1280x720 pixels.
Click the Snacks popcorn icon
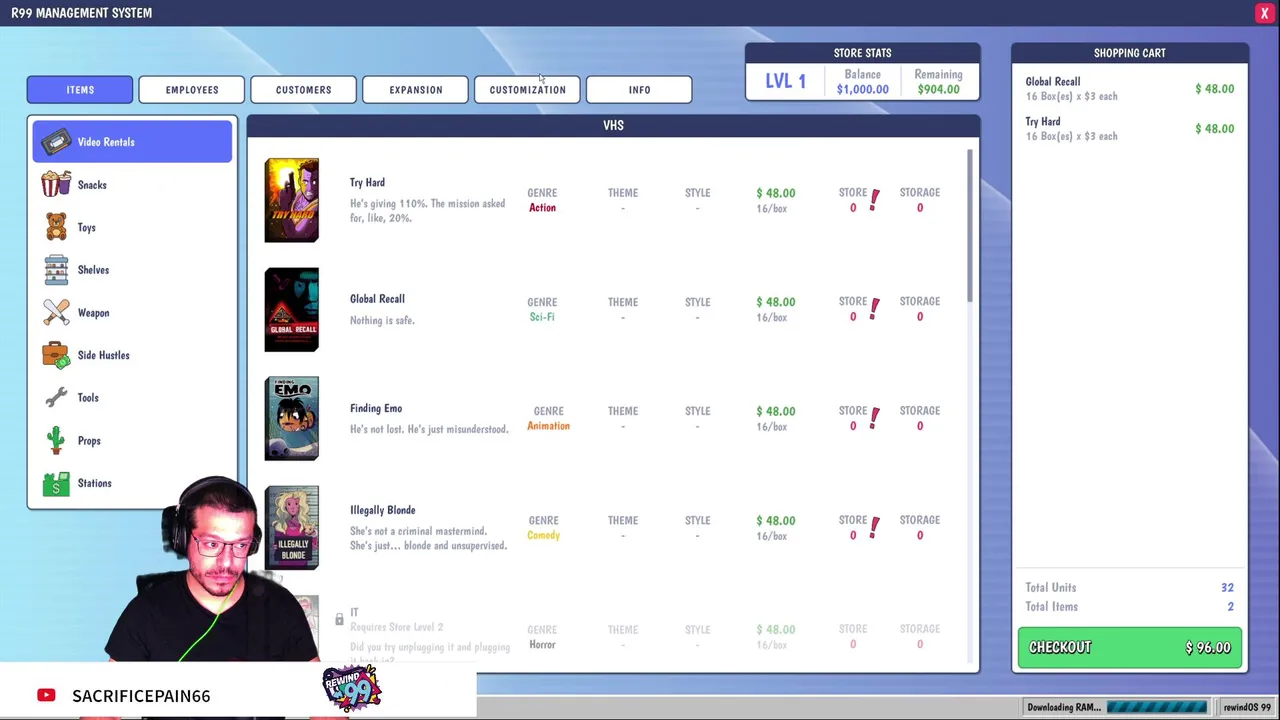tap(56, 185)
